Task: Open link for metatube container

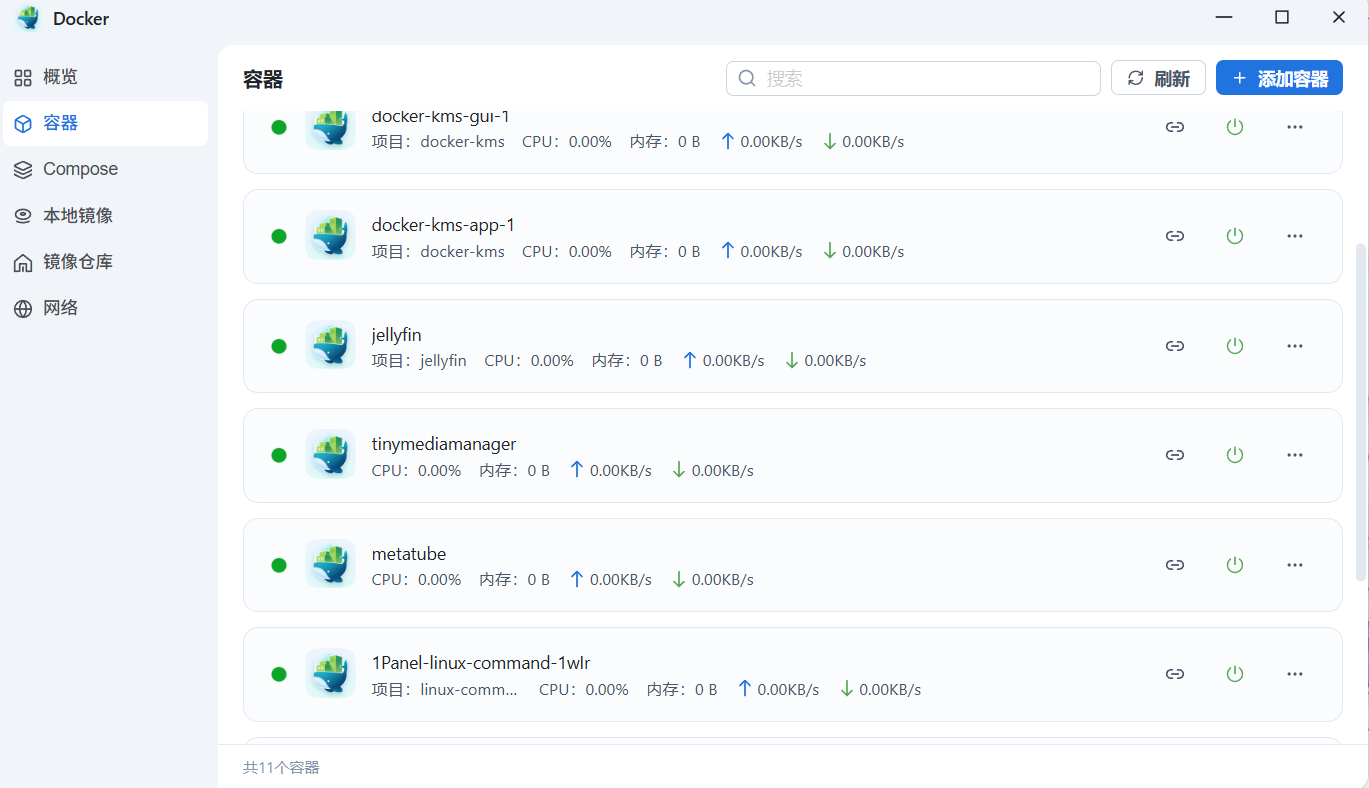Action: [1175, 565]
